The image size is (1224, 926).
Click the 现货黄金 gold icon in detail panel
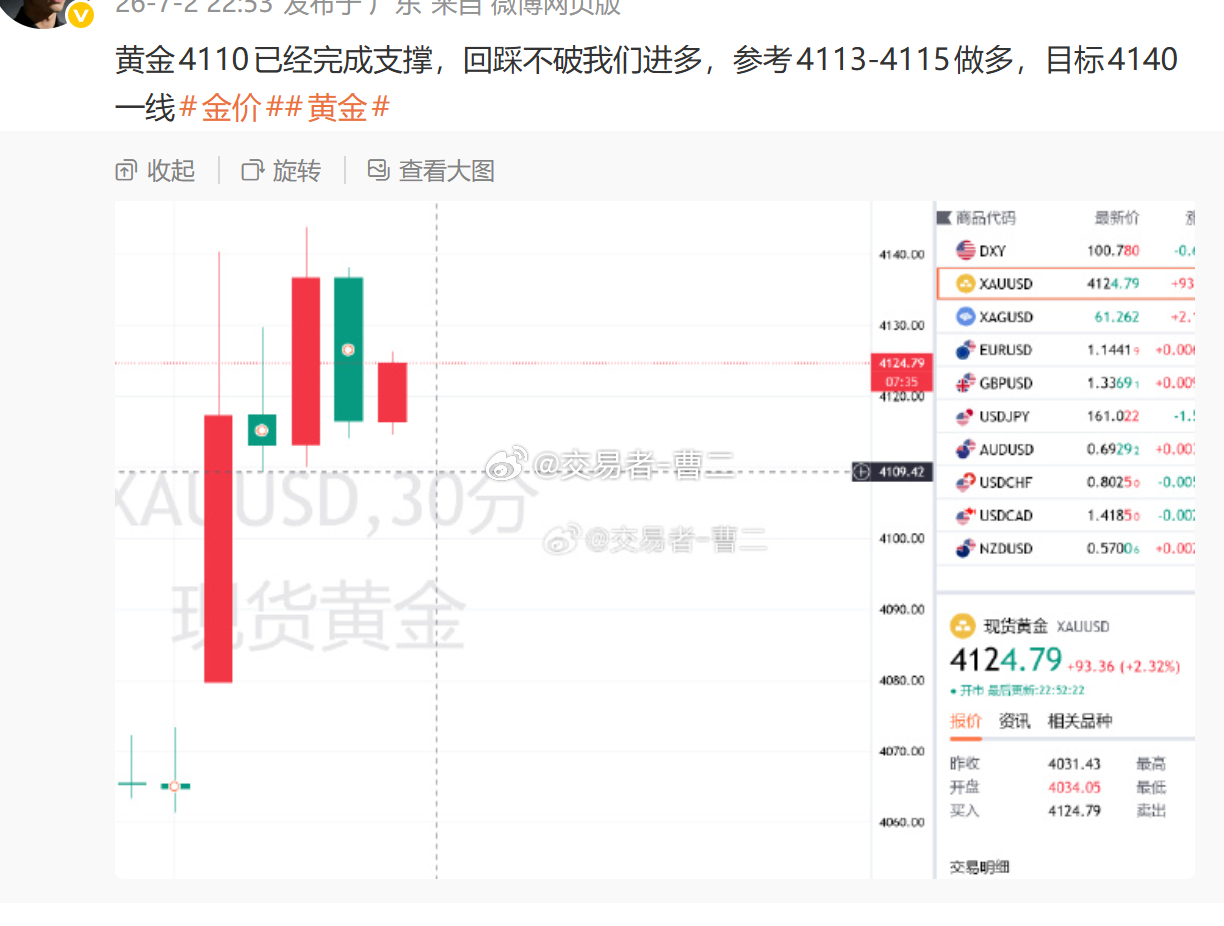962,626
